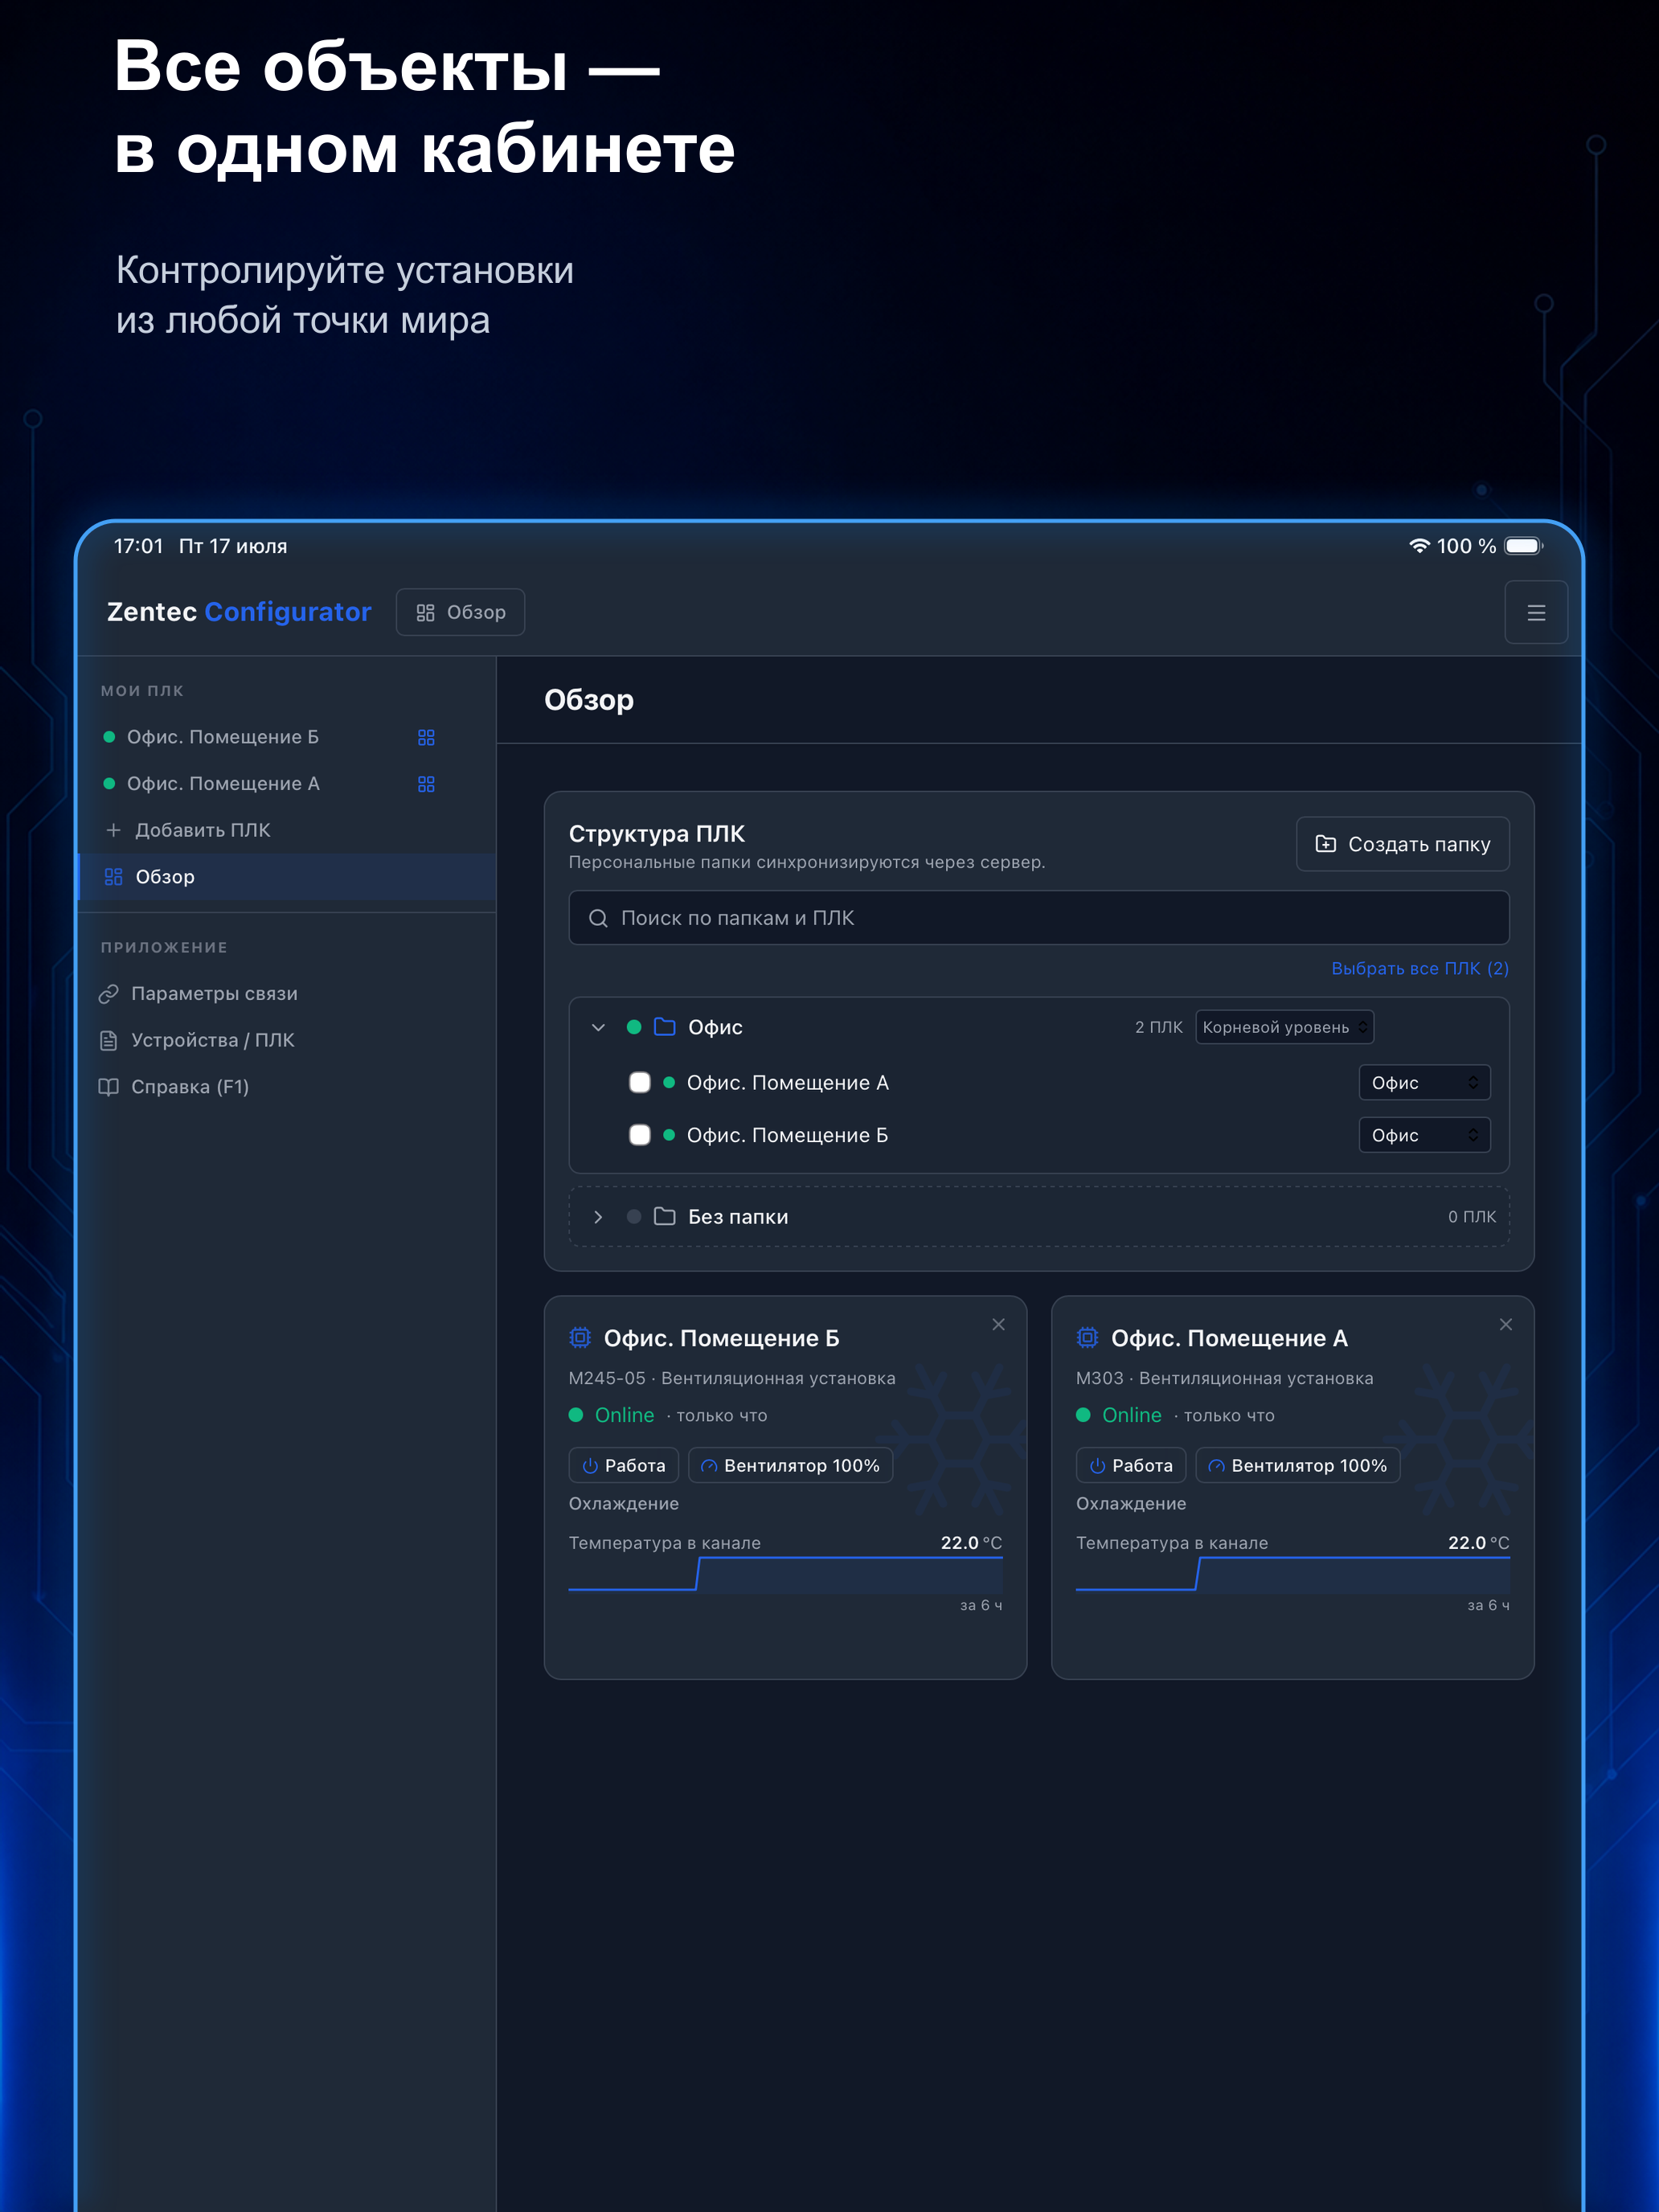1659x2212 pixels.
Task: Click the temperature chart on Помещение Б card
Action: (785, 1574)
